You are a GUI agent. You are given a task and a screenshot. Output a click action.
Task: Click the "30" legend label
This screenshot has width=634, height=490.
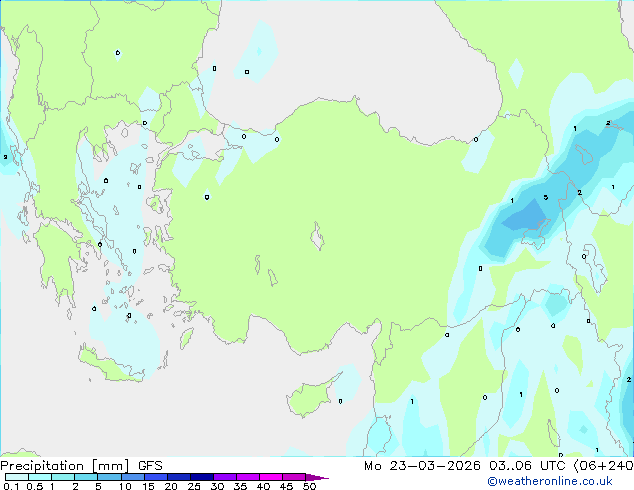coord(217,486)
